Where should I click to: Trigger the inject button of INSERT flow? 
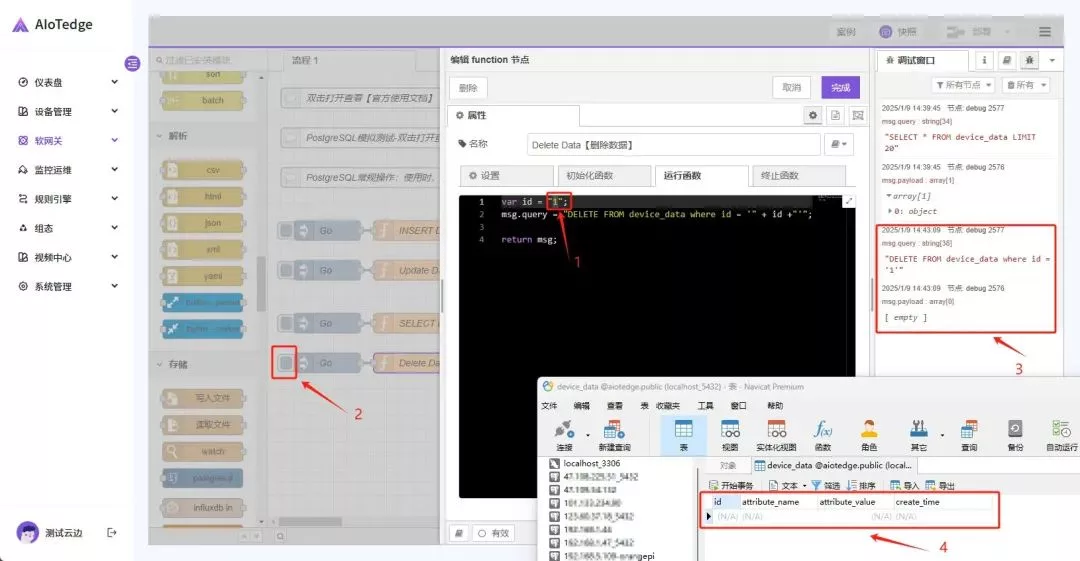(x=287, y=231)
